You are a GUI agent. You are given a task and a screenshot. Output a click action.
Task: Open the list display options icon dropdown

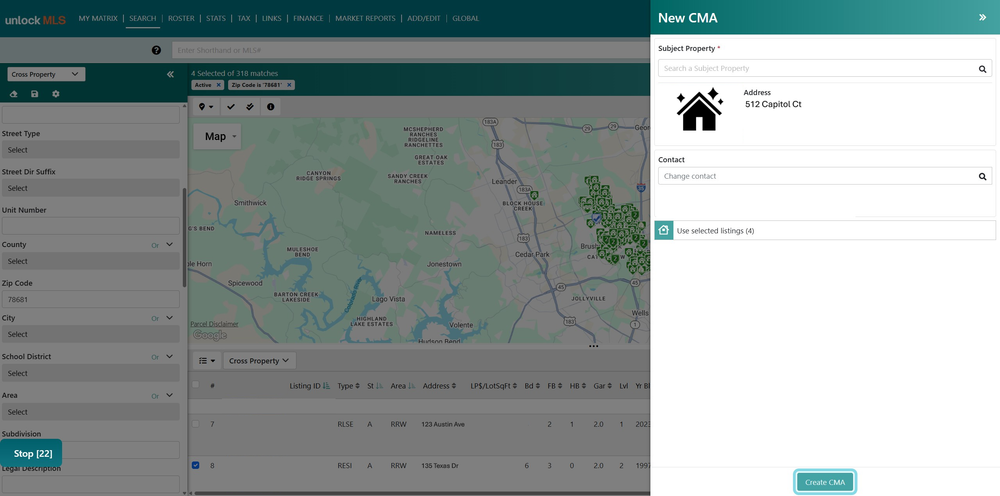click(x=207, y=361)
